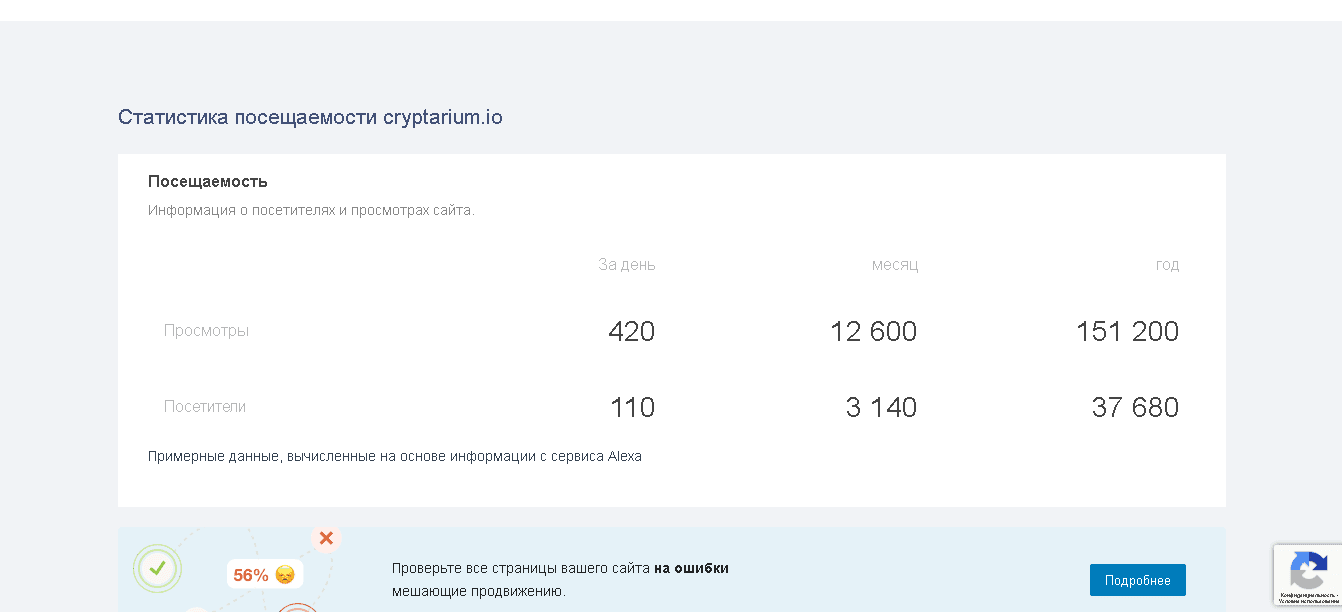Screen dimensions: 1342x612
Task: Select the Посещаемость section title
Action: 208,182
